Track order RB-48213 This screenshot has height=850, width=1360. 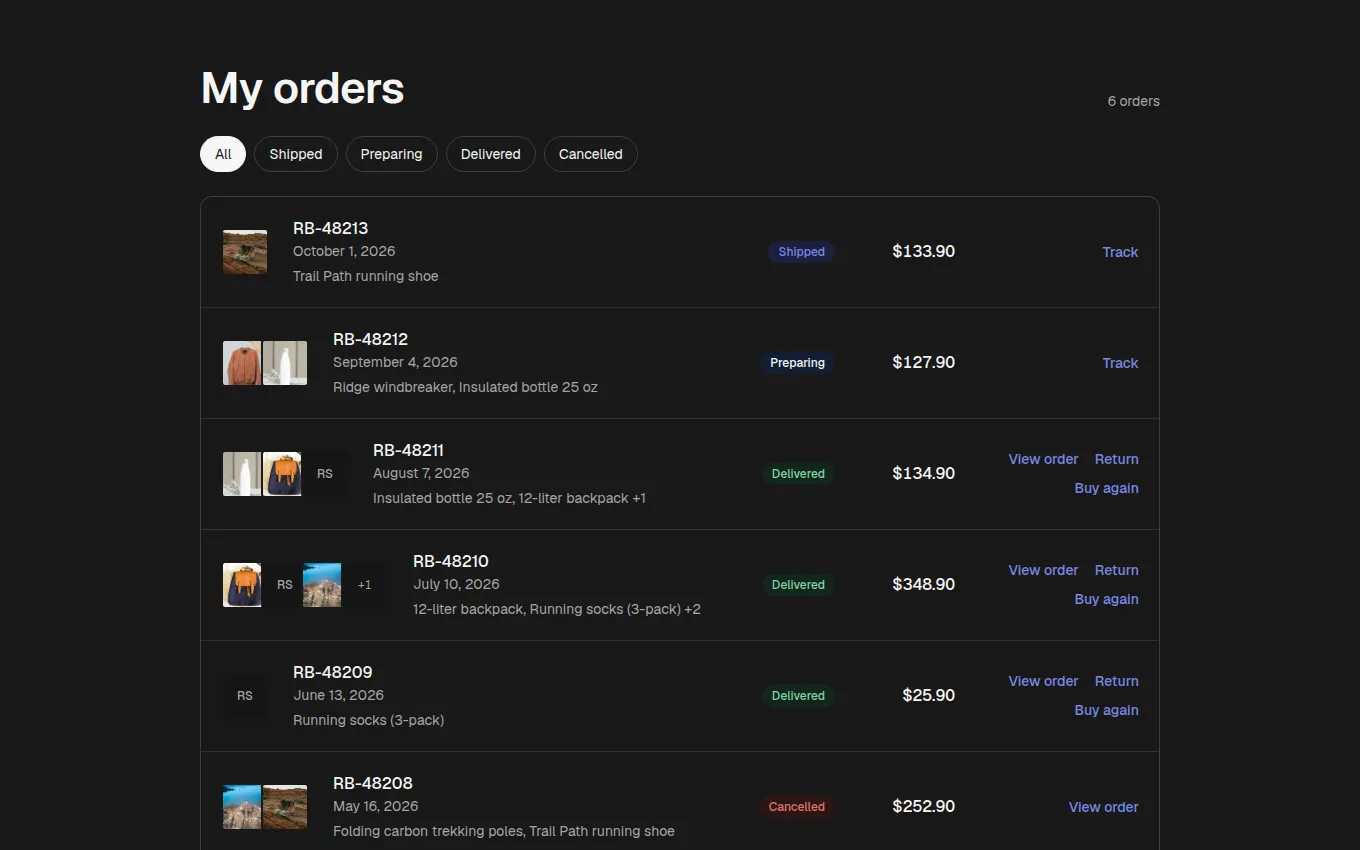pos(1120,252)
